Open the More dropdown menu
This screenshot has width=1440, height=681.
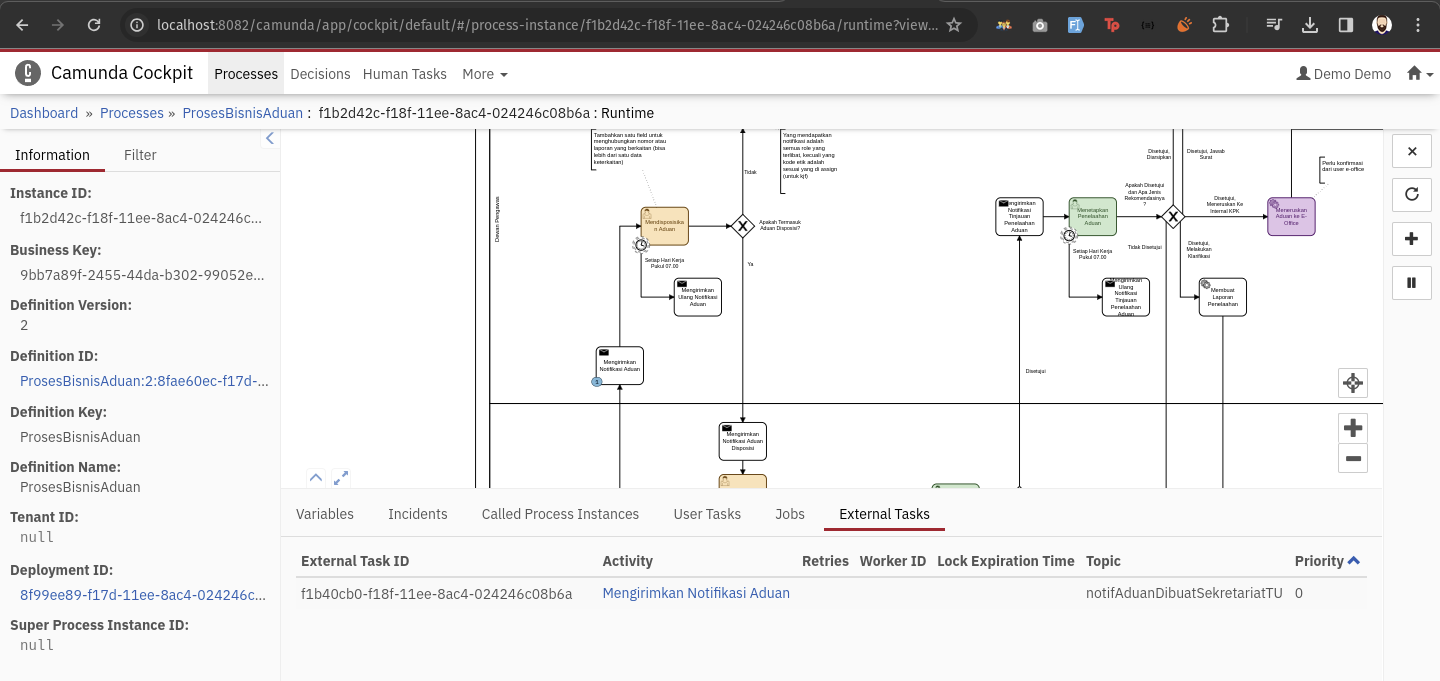pyautogui.click(x=484, y=74)
